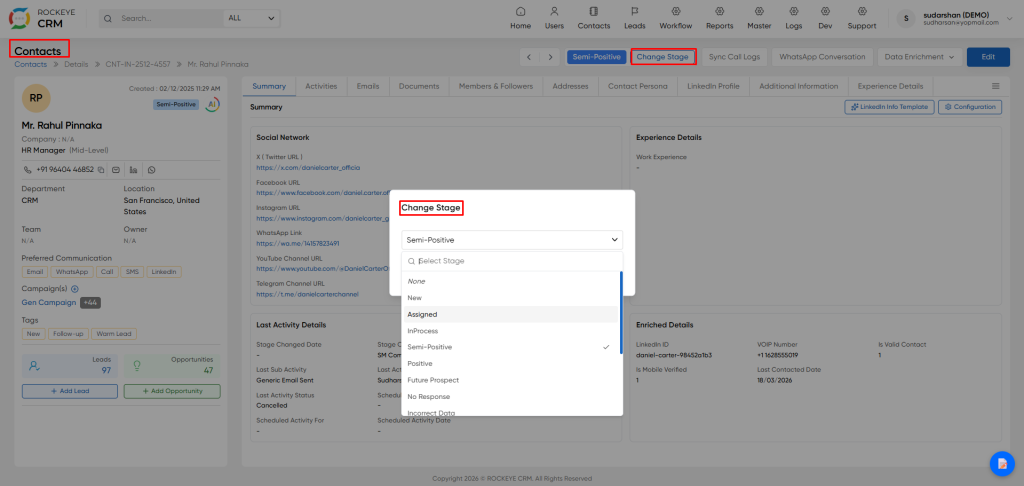Click the phone call icon
1024x486 pixels.
pos(27,170)
